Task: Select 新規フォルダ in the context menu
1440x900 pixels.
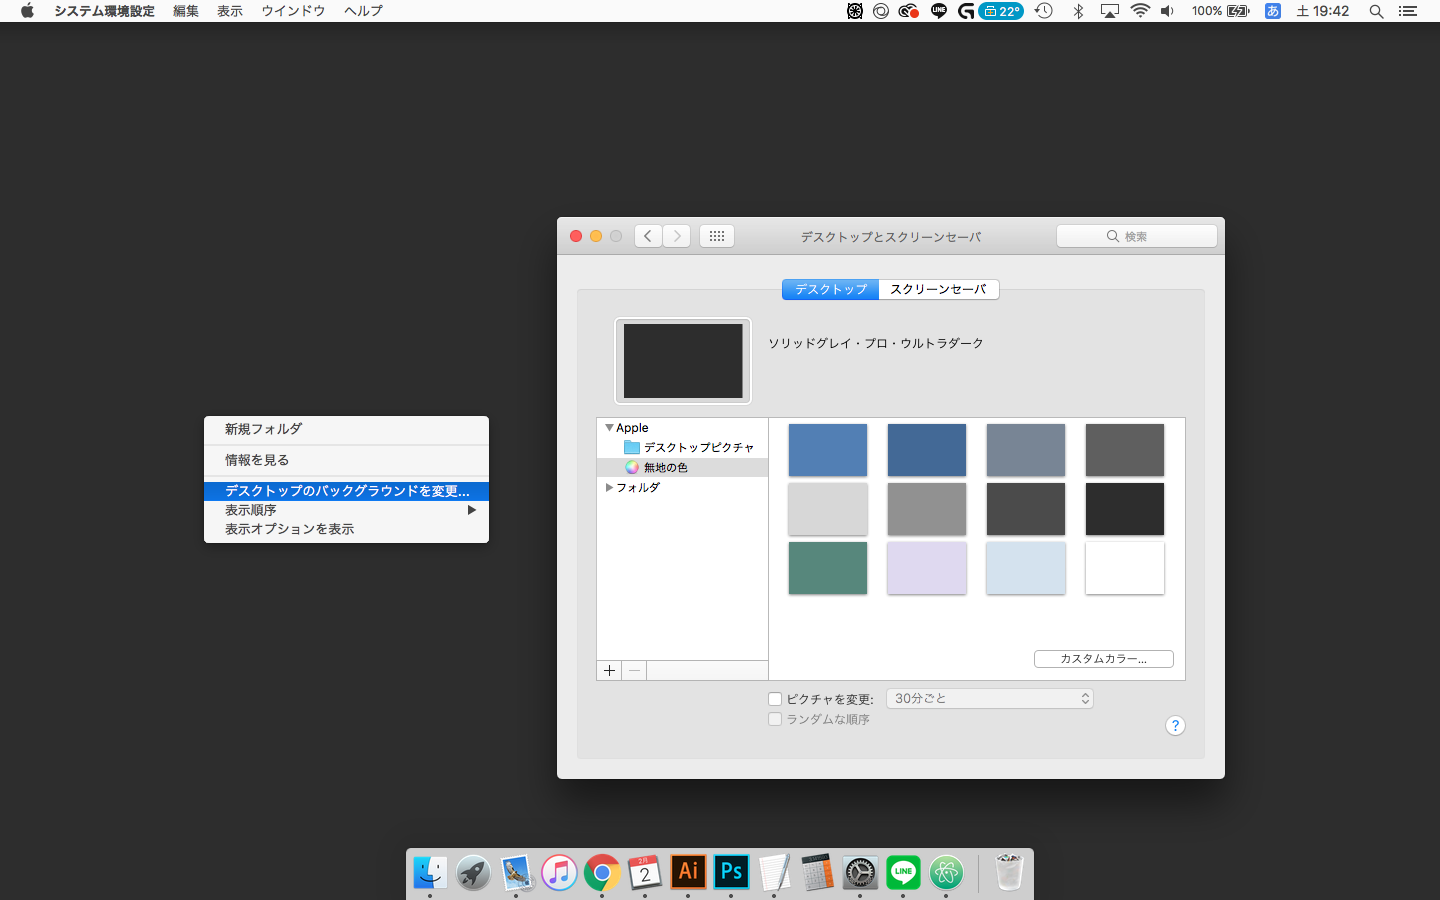Action: coord(263,429)
